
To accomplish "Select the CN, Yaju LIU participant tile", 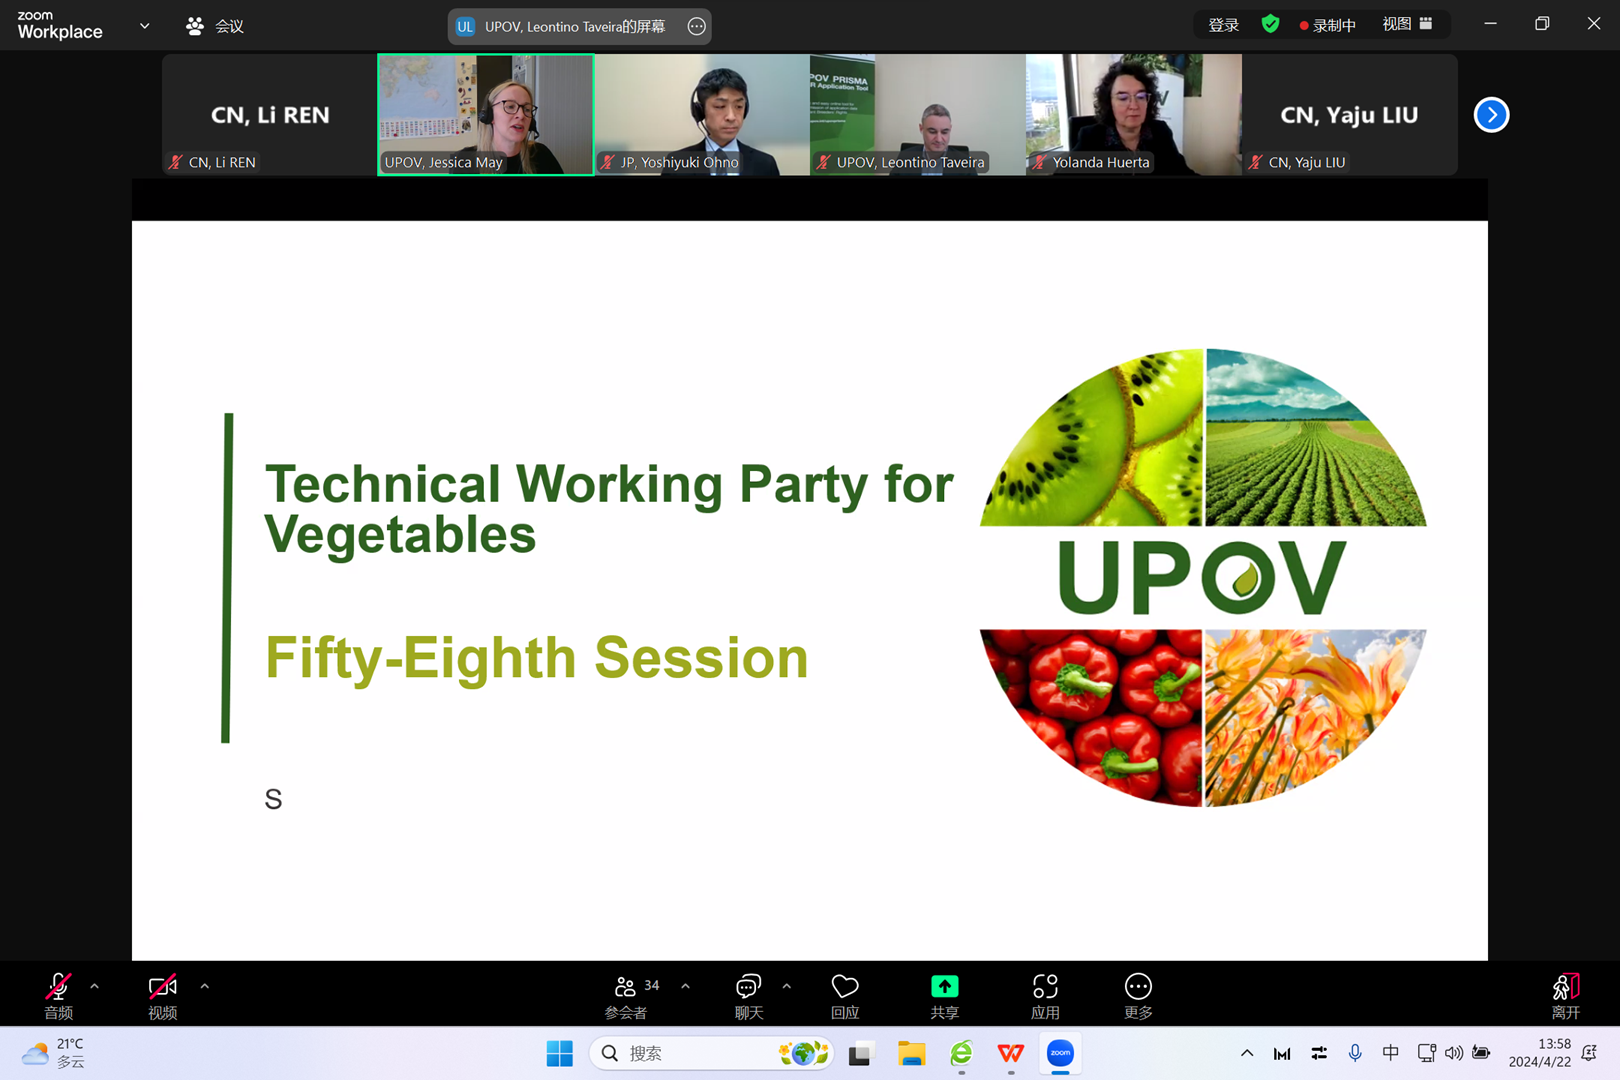I will [x=1349, y=115].
